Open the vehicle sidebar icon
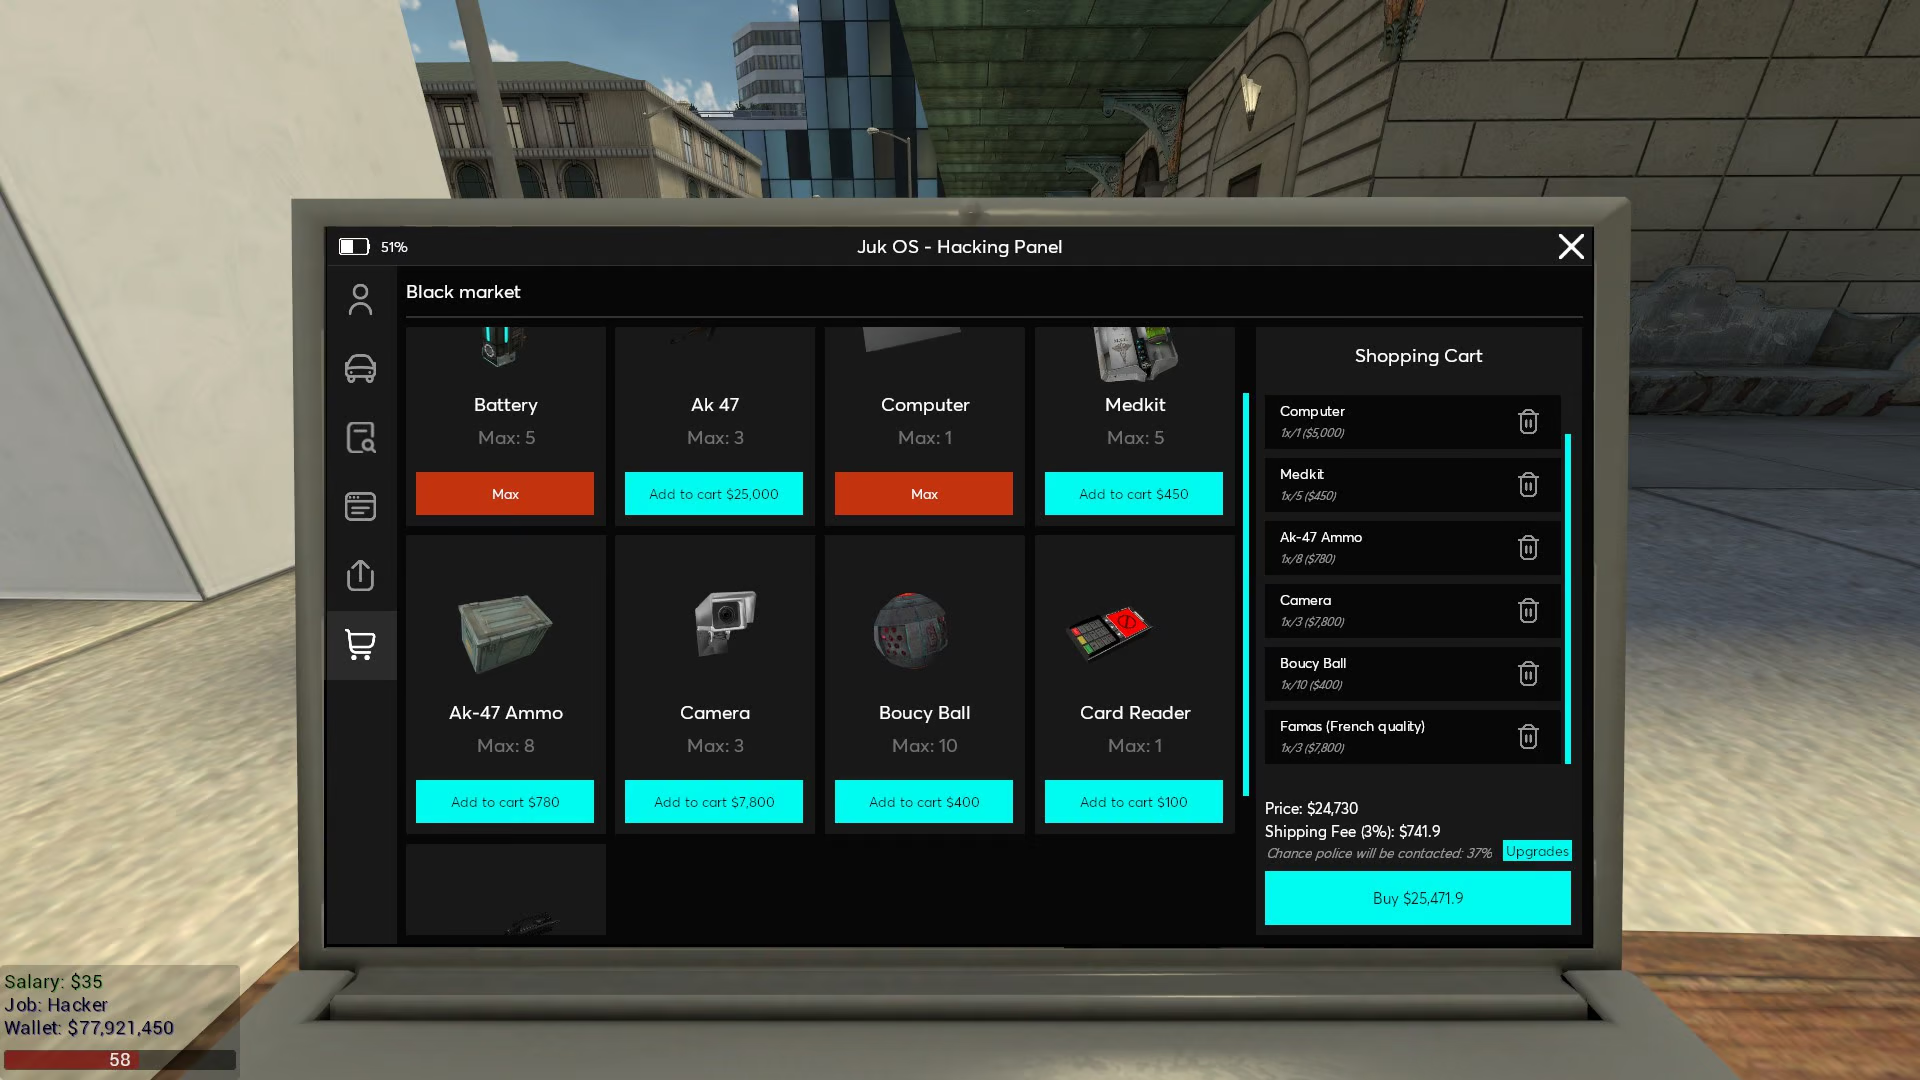This screenshot has width=1920, height=1080. (x=360, y=368)
